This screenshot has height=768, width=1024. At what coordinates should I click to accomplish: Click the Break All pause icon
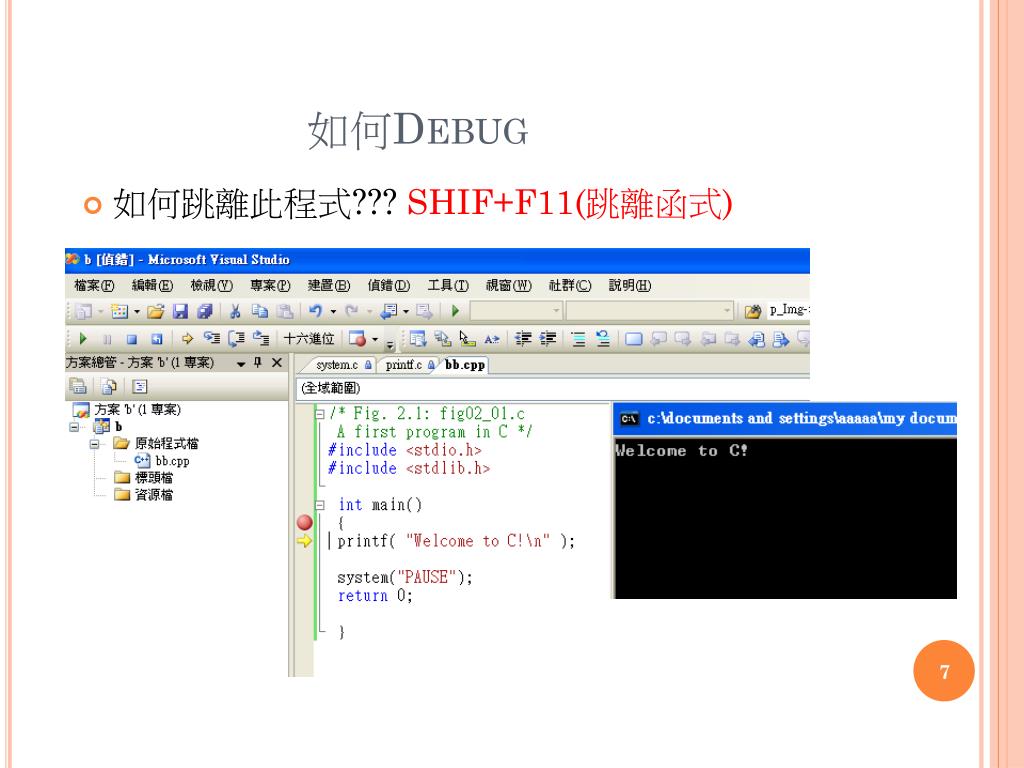[107, 339]
